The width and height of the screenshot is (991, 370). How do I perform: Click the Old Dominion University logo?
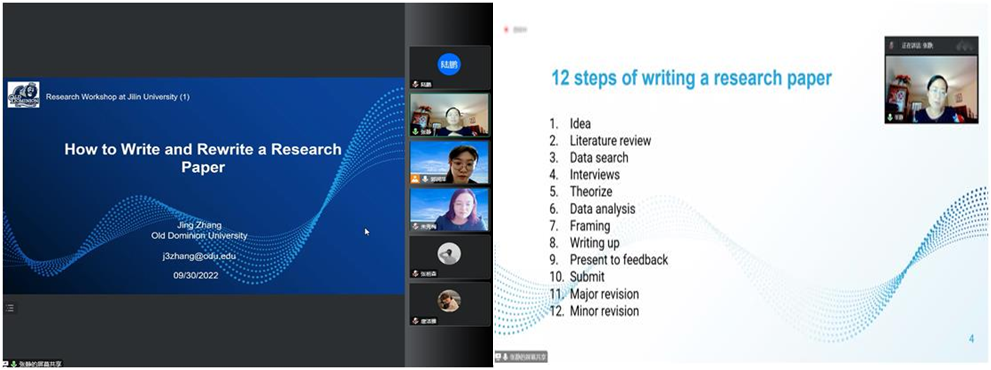click(23, 95)
